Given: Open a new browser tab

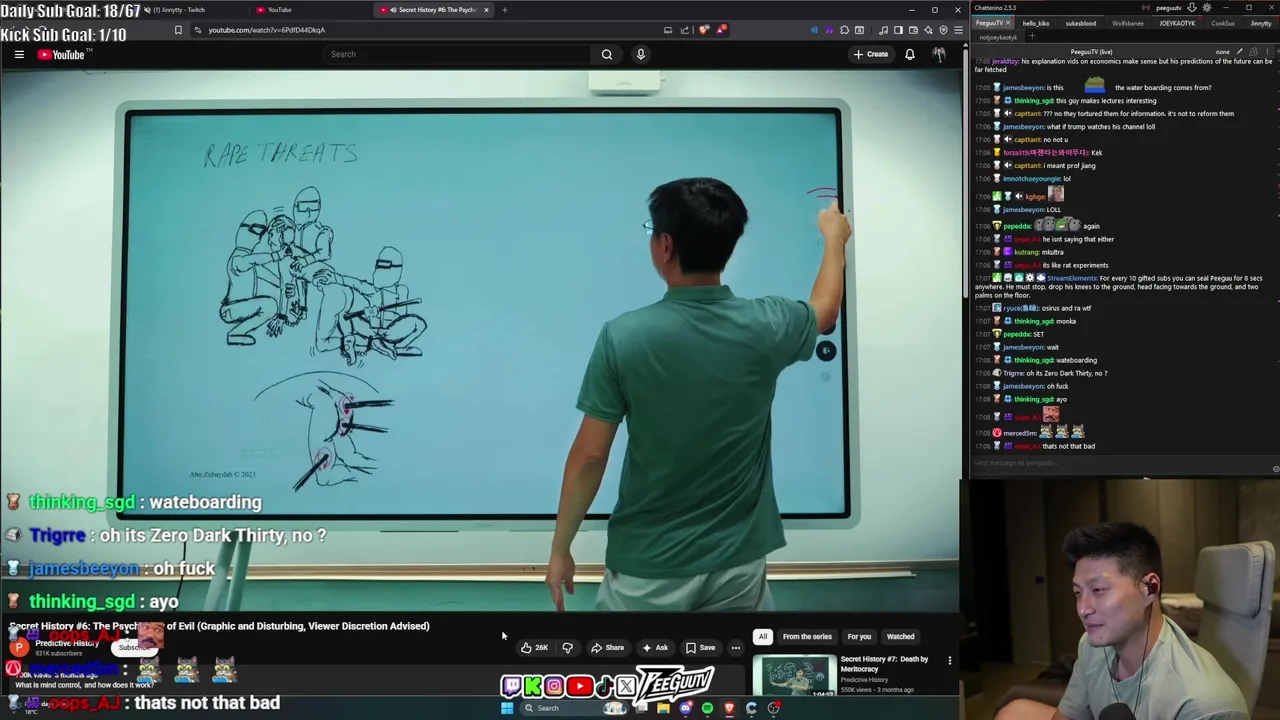Looking at the screenshot, I should pyautogui.click(x=504, y=10).
